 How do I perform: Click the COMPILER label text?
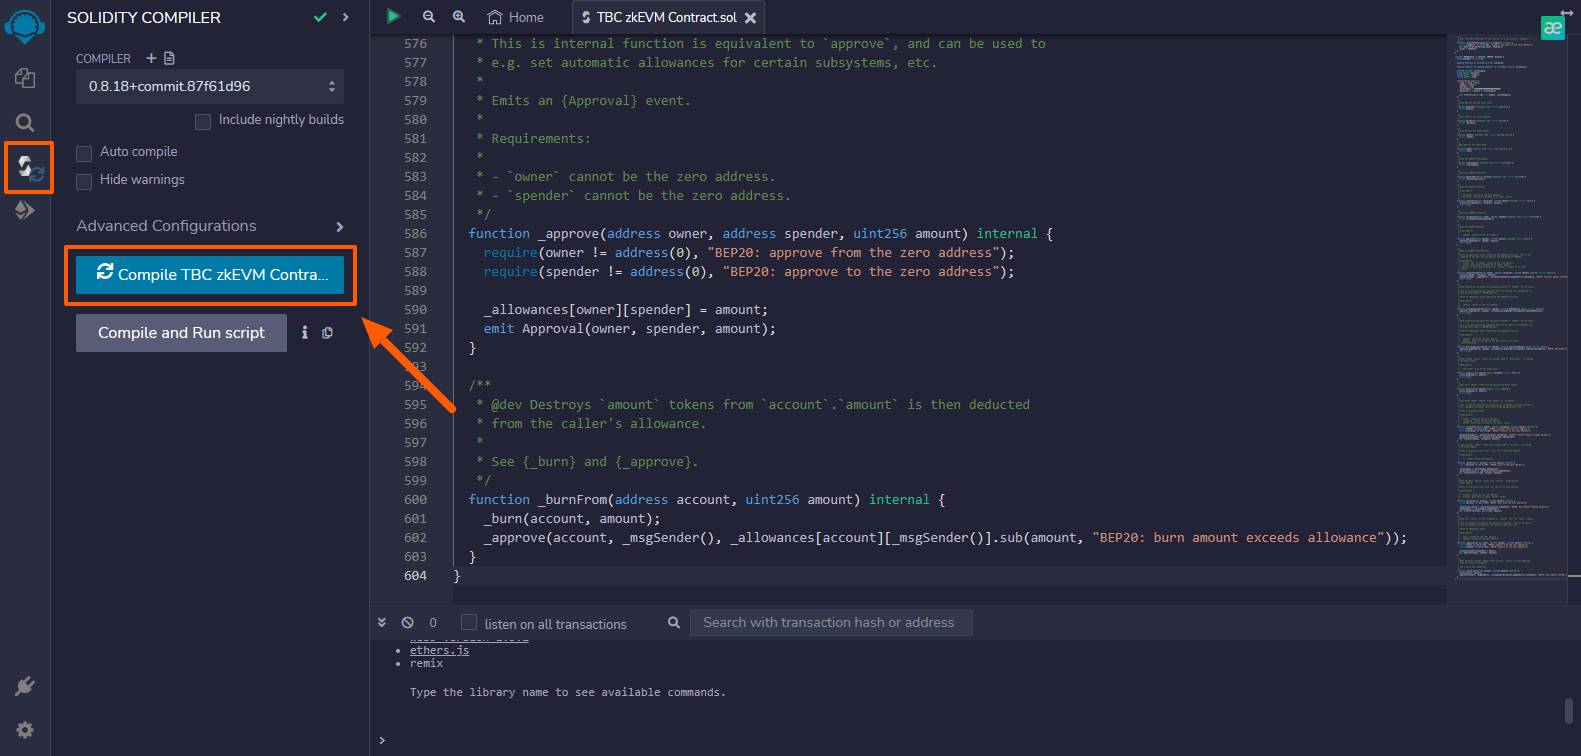(103, 59)
